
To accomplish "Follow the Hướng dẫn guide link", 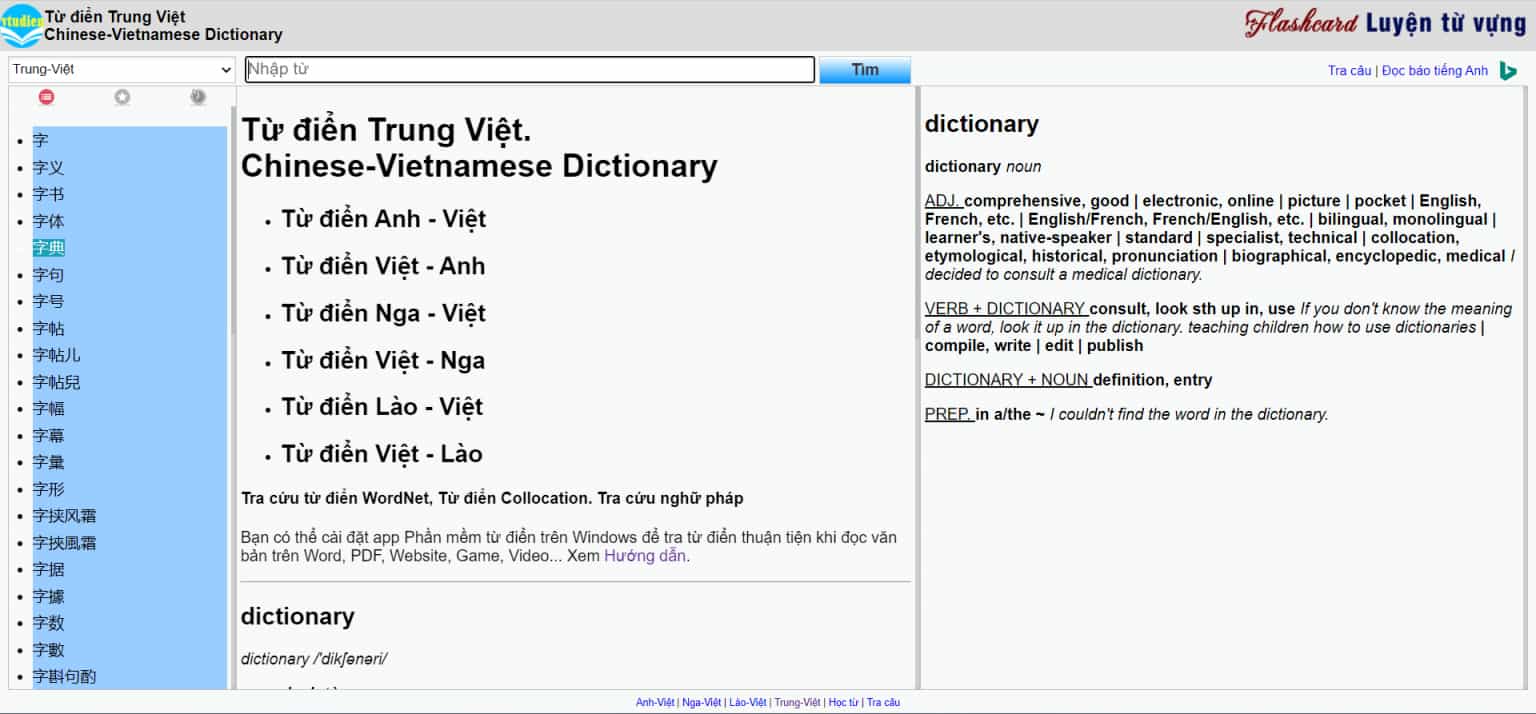I will pos(645,556).
